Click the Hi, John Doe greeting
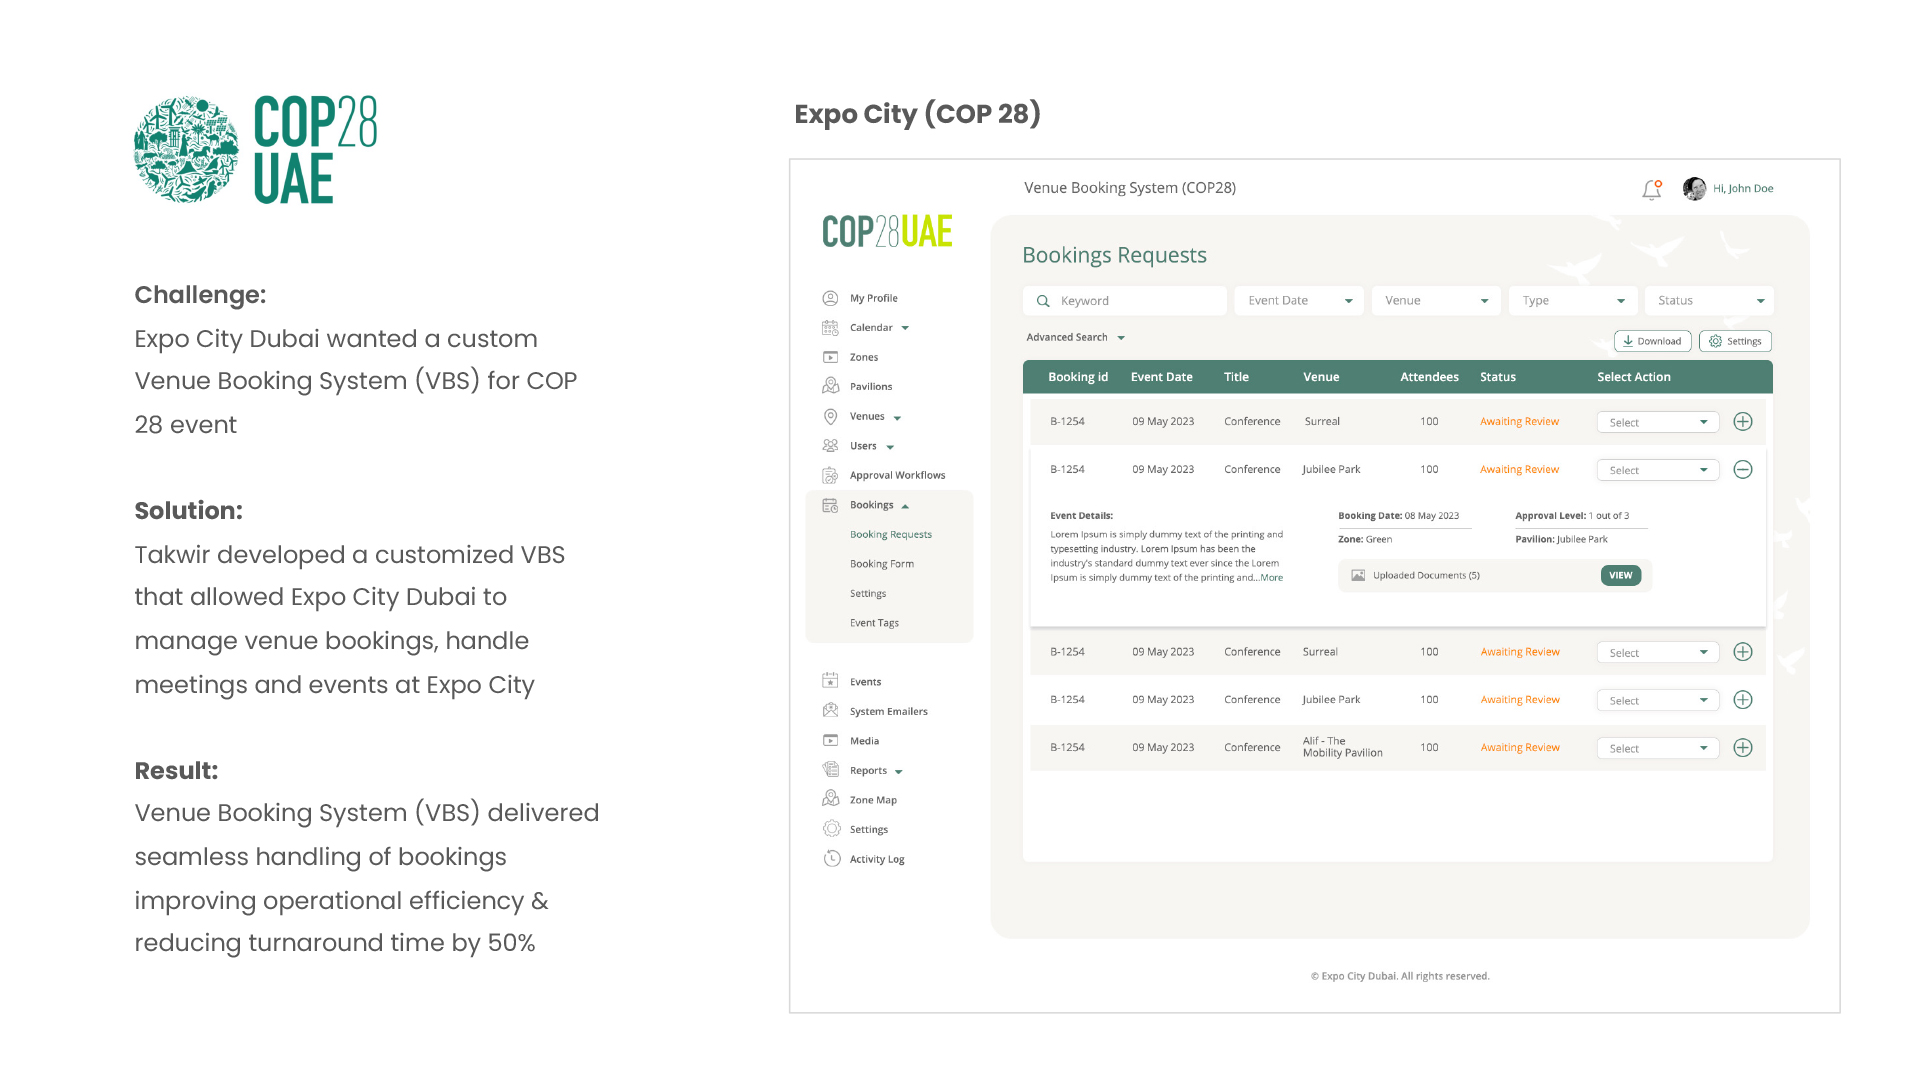Image resolution: width=1920 pixels, height=1080 pixels. click(x=1743, y=189)
